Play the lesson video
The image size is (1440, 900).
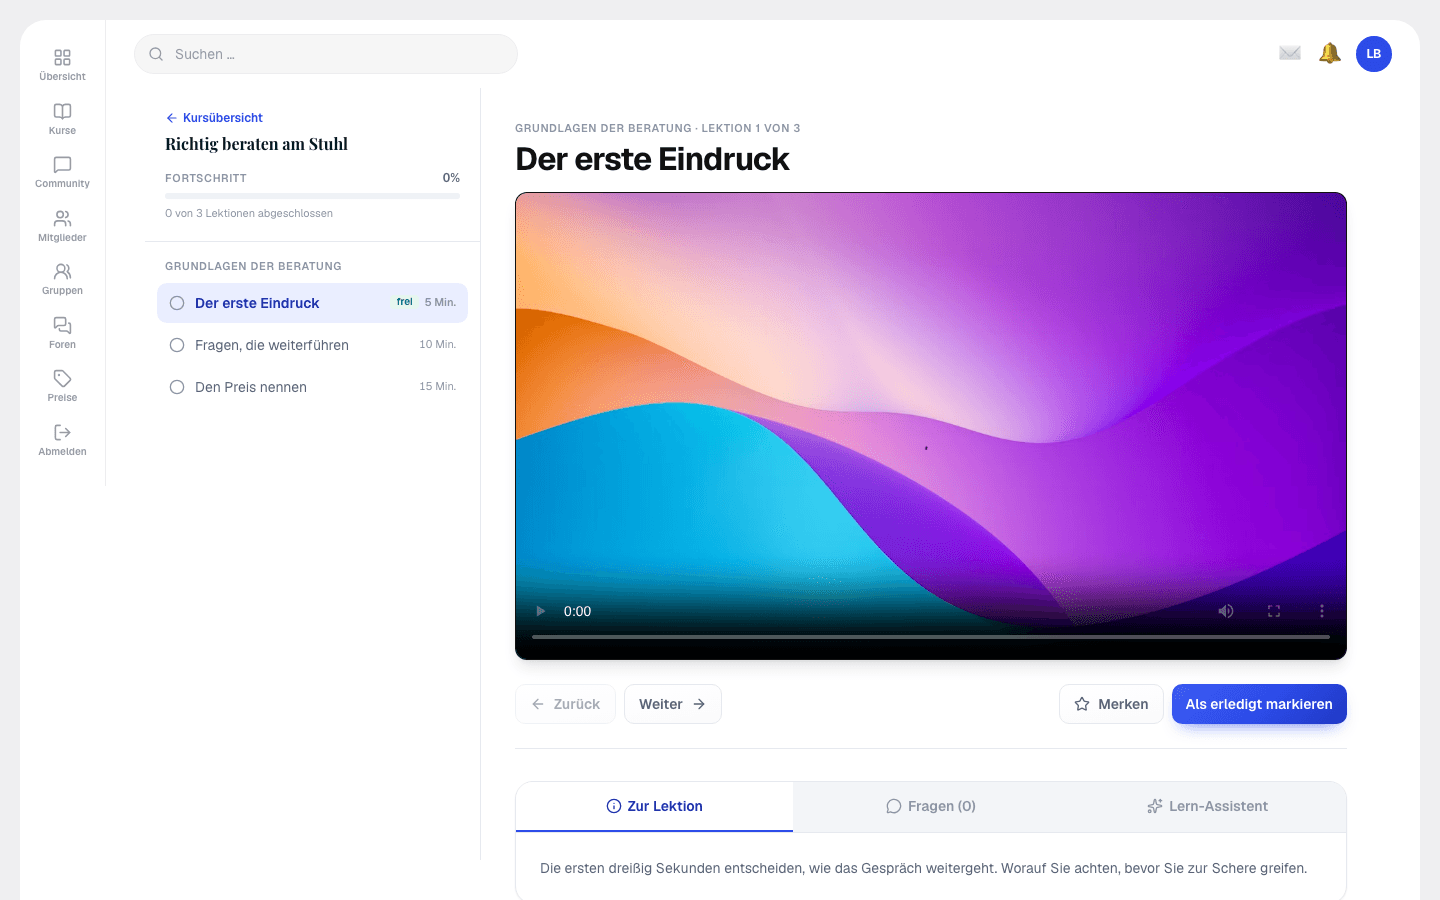pos(540,611)
